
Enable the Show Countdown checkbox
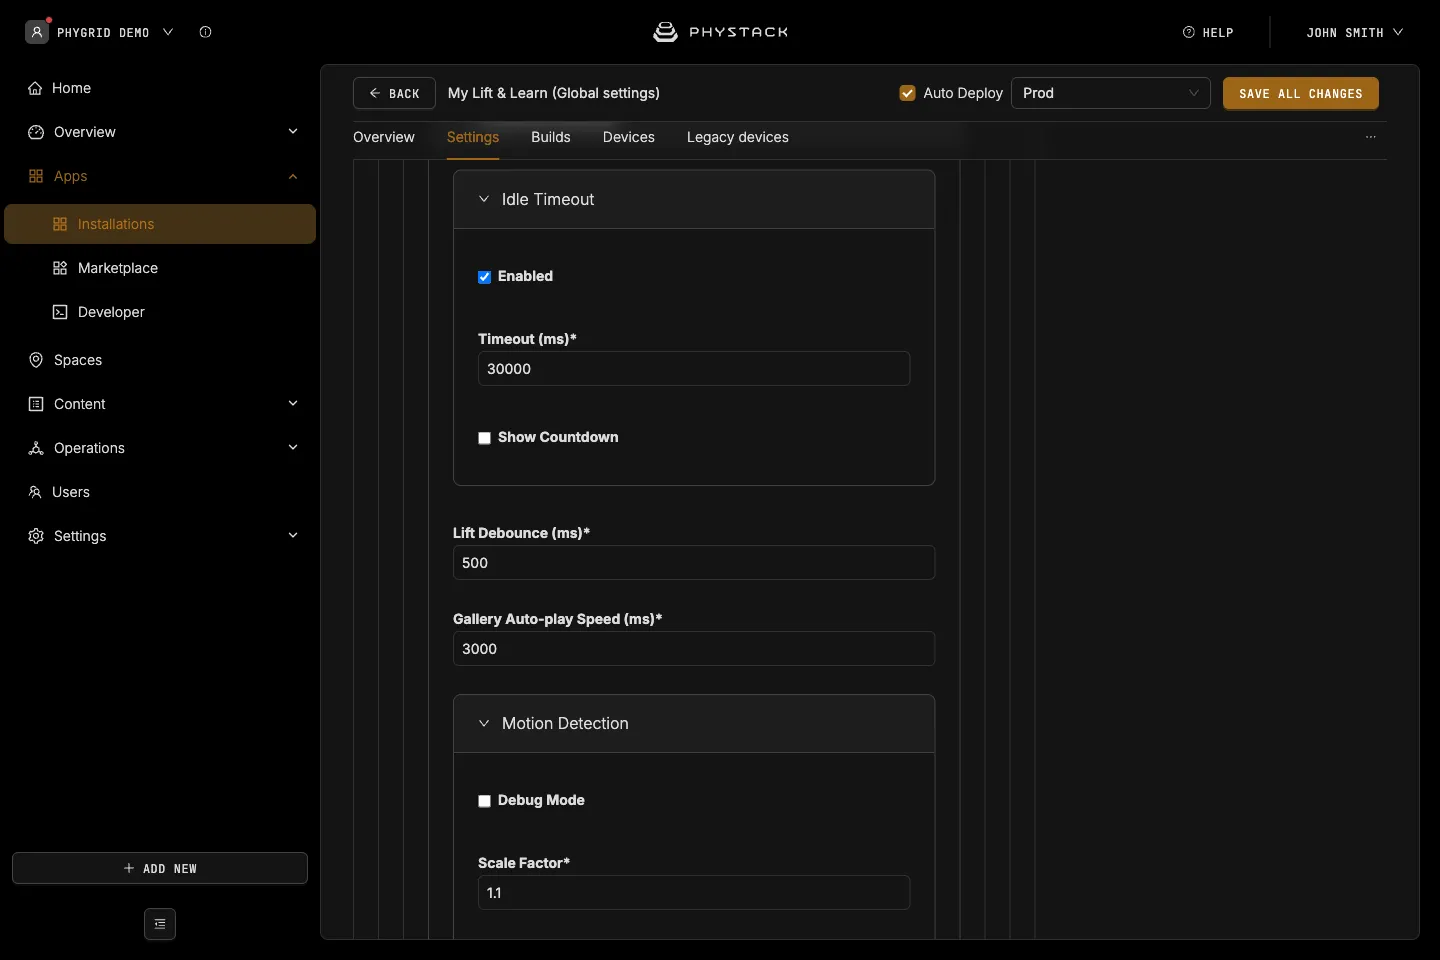pos(485,438)
